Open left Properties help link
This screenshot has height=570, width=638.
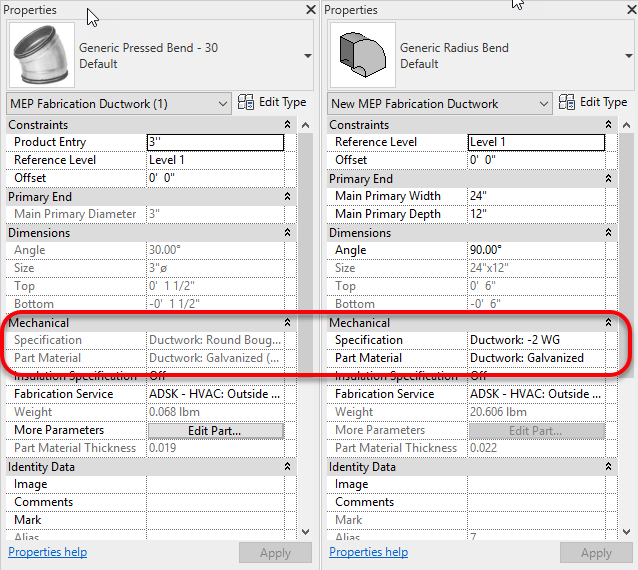(x=48, y=552)
